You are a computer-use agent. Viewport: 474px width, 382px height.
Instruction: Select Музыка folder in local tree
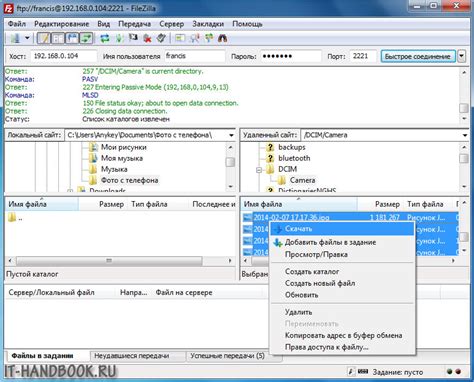[114, 169]
